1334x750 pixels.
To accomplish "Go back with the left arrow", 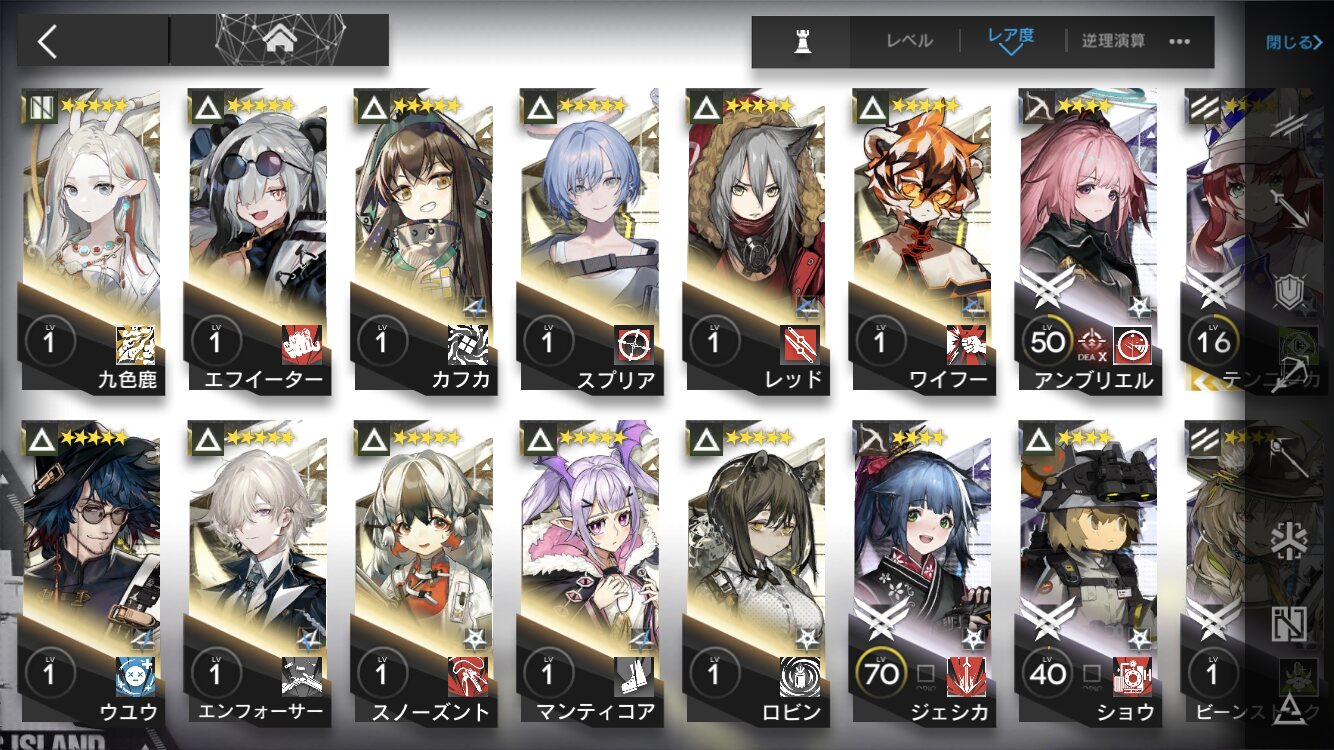I will (x=47, y=41).
